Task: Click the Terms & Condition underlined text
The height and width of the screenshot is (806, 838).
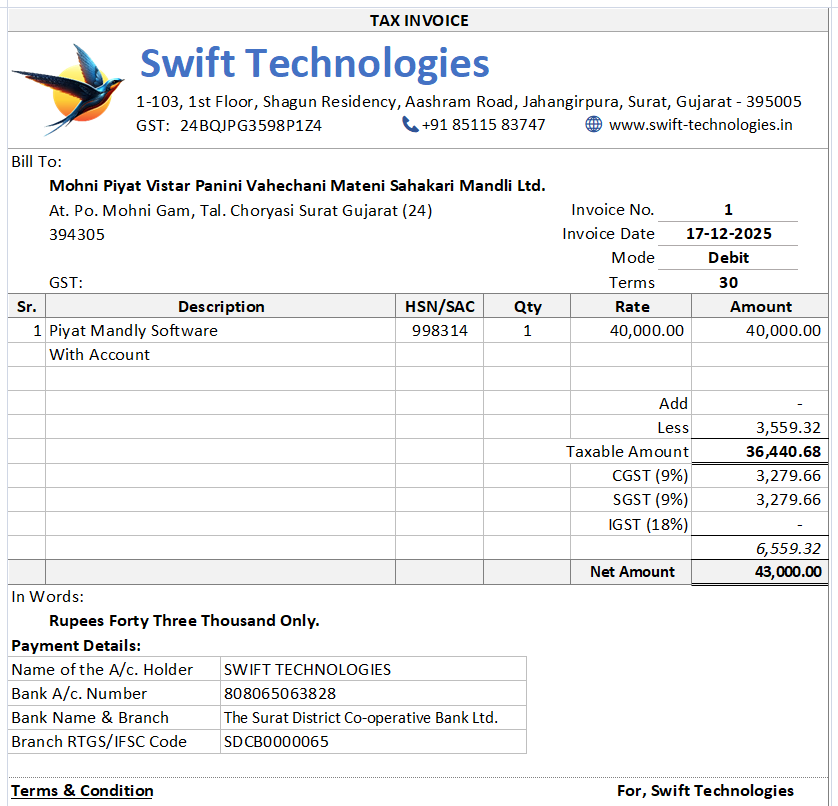Action: pyautogui.click(x=81, y=790)
